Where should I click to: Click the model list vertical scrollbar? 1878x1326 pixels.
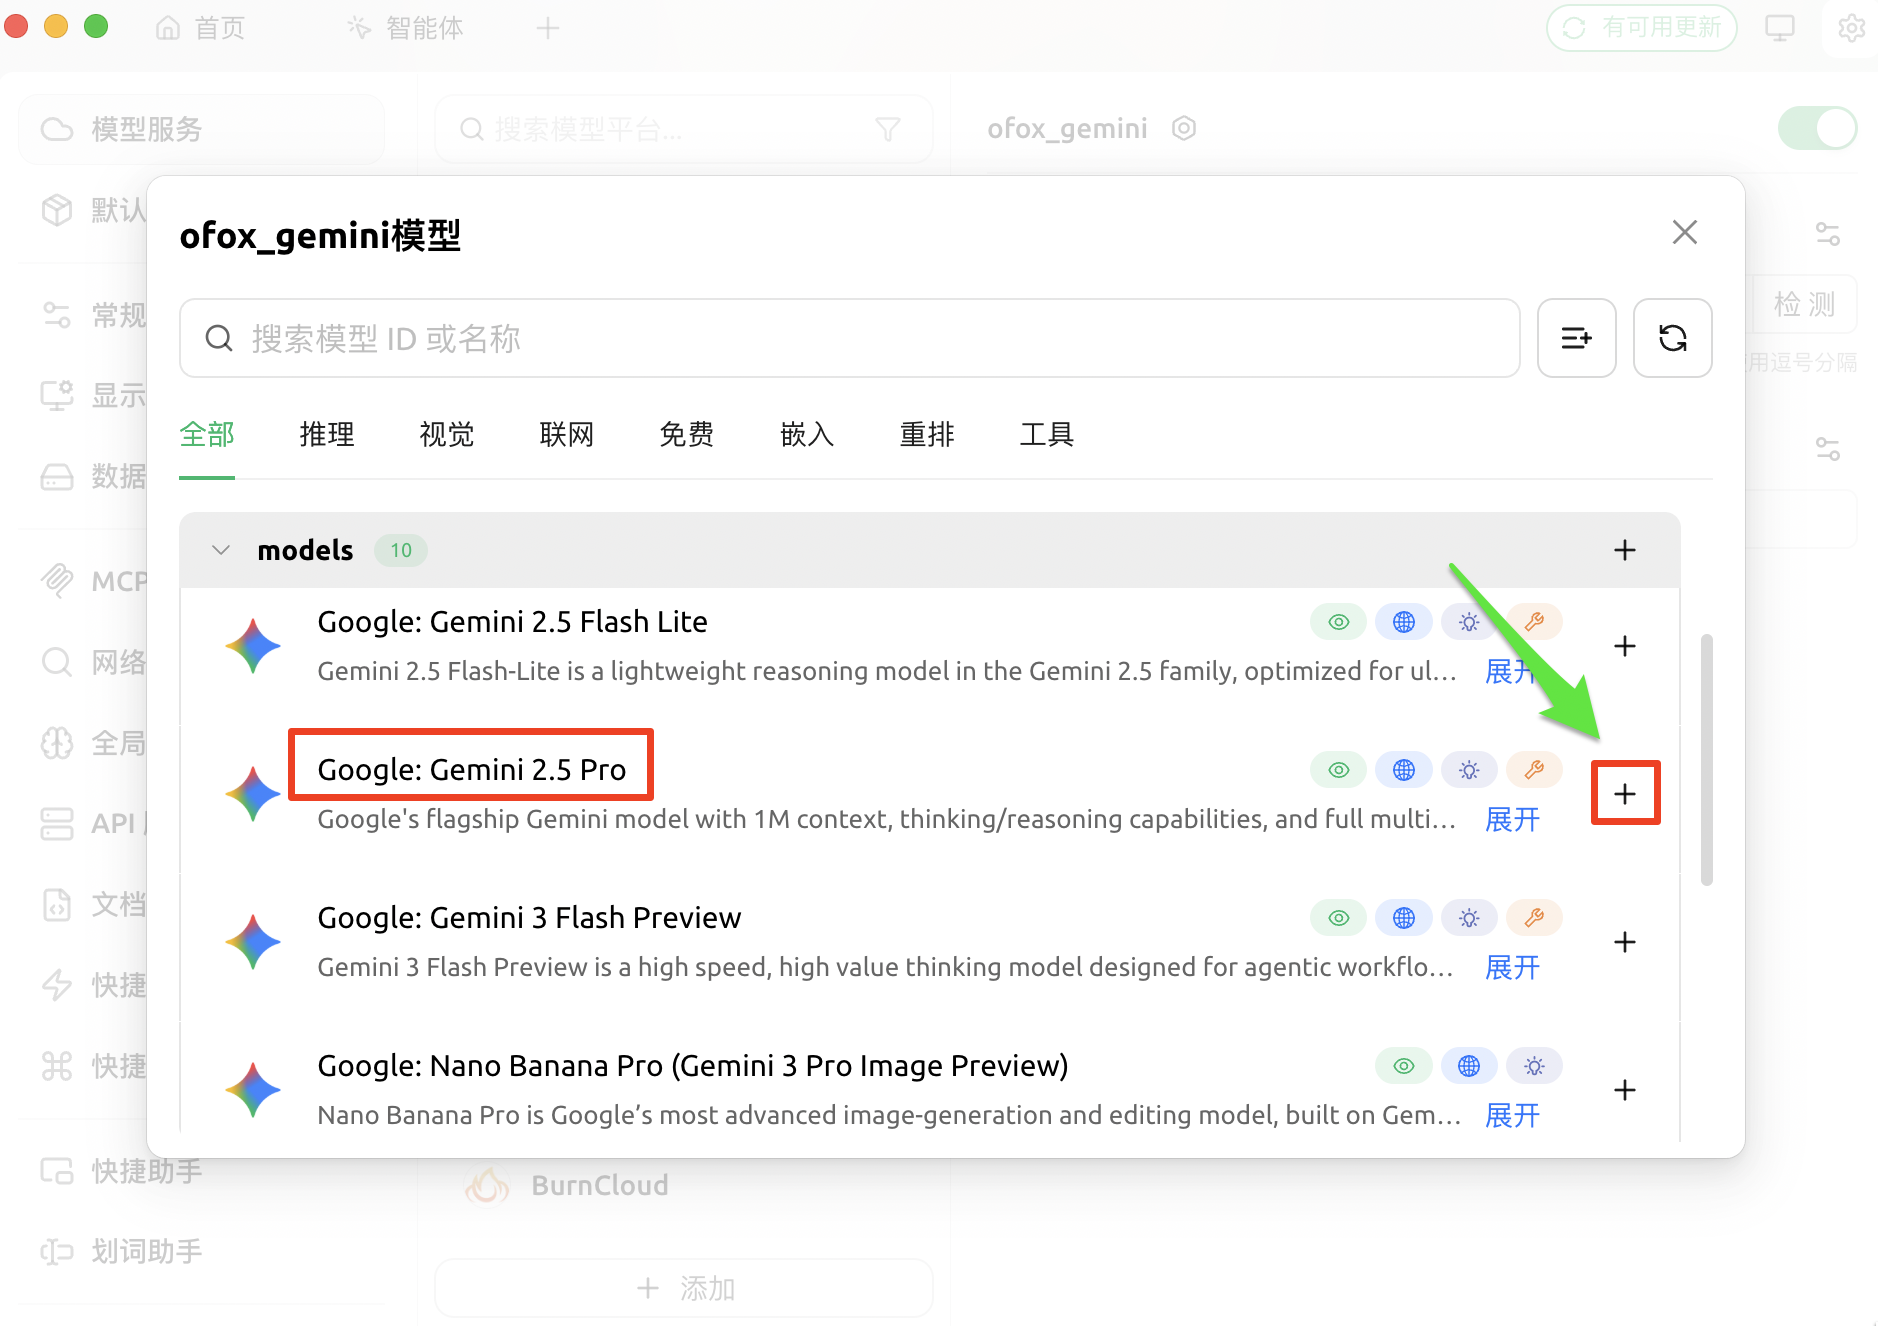tap(1707, 759)
